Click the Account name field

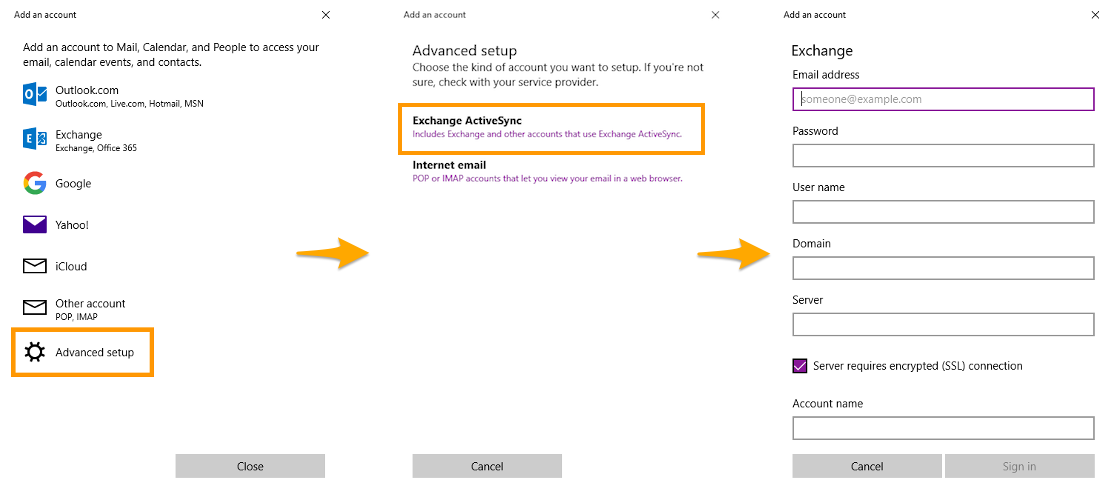[943, 428]
